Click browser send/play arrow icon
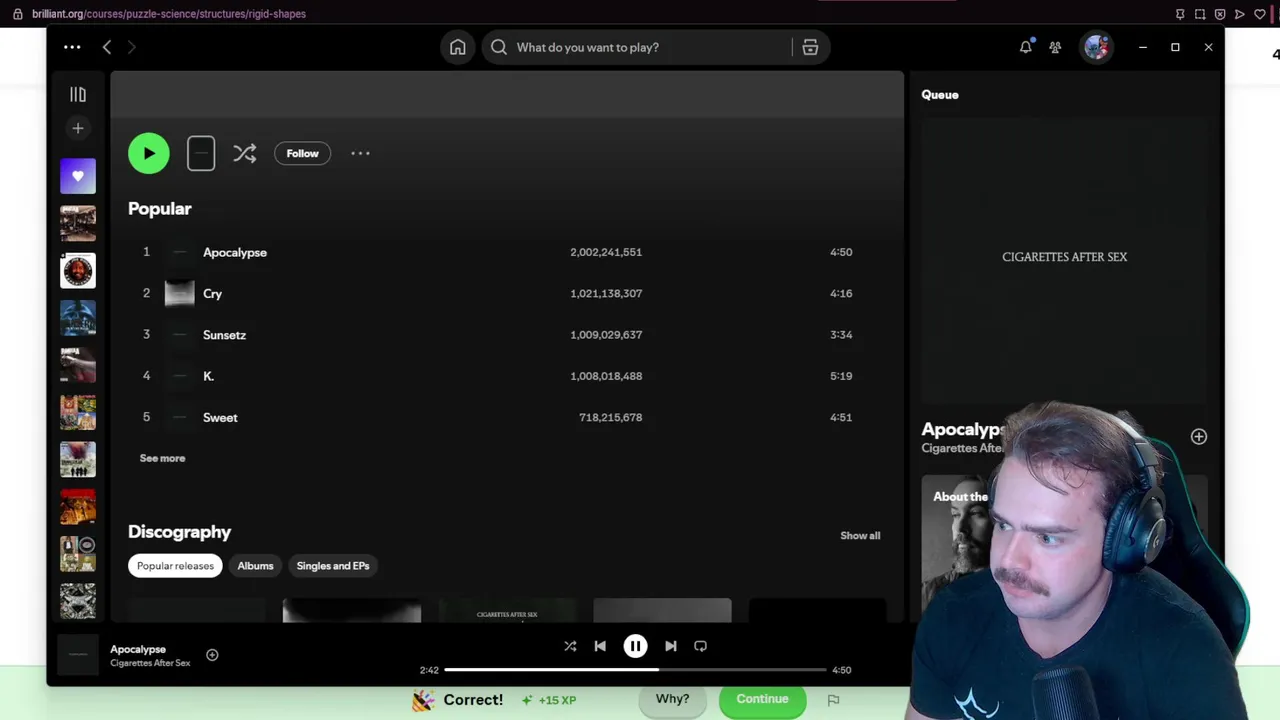The image size is (1280, 720). coord(1240,14)
